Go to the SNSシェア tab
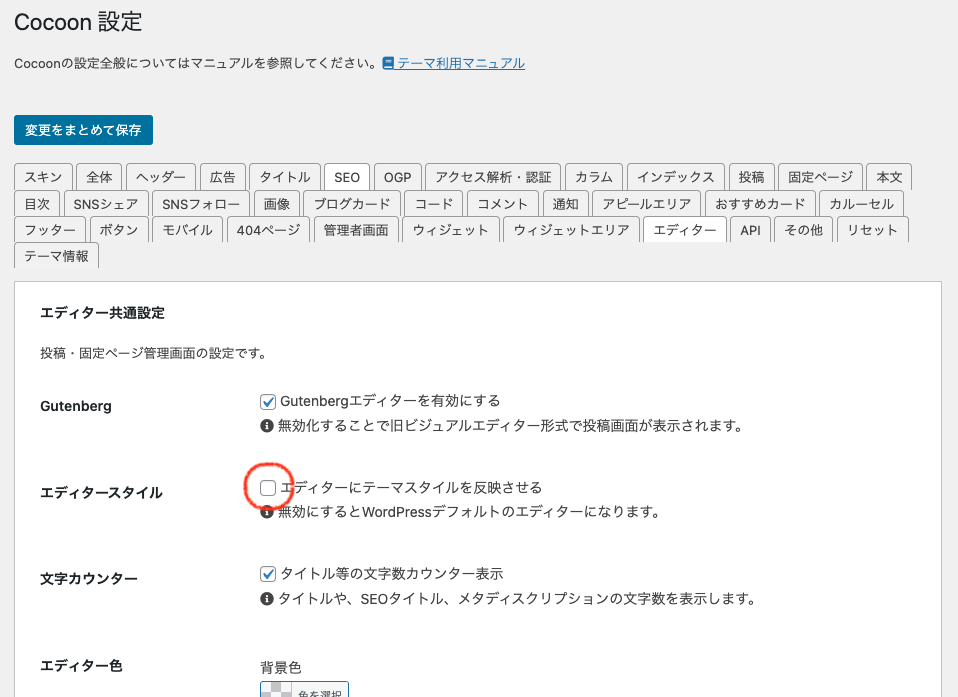Image resolution: width=958 pixels, height=697 pixels. [x=106, y=204]
